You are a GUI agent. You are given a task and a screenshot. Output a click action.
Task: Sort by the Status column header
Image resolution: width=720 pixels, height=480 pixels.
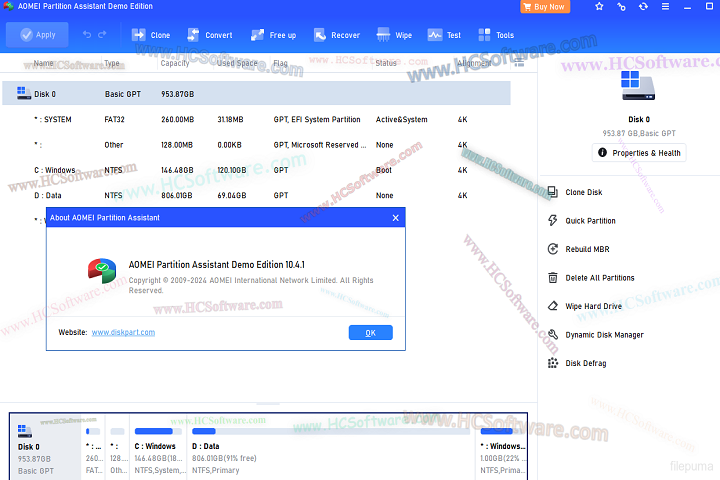pos(386,63)
